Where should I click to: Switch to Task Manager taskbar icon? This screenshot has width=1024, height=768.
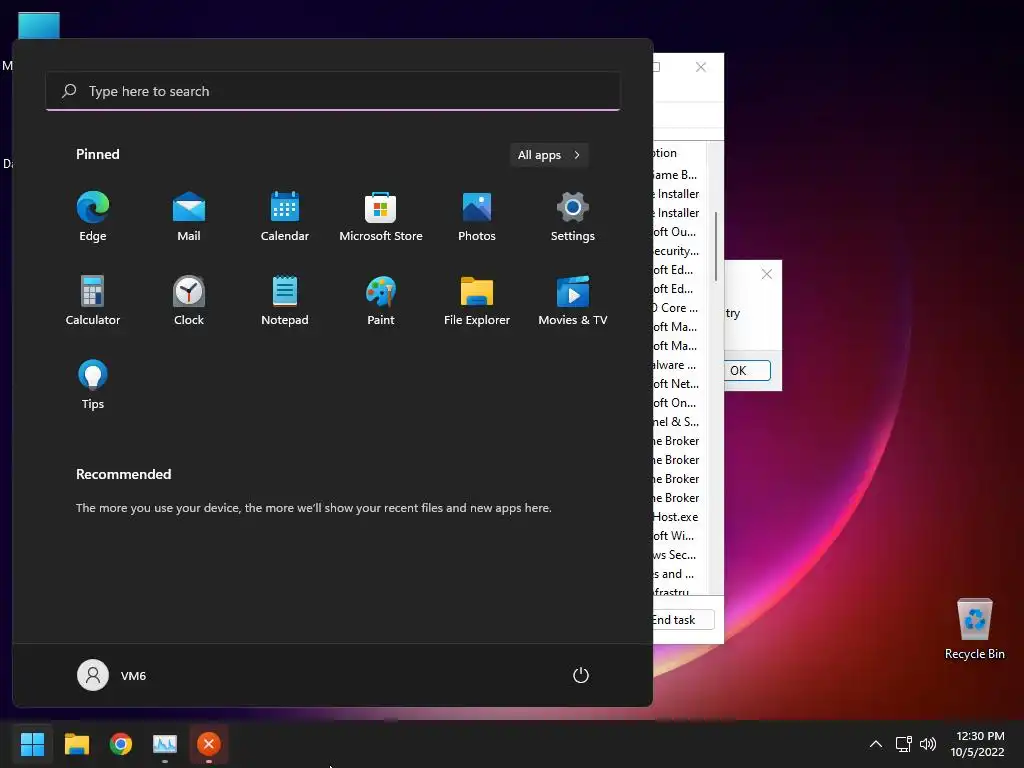click(165, 744)
